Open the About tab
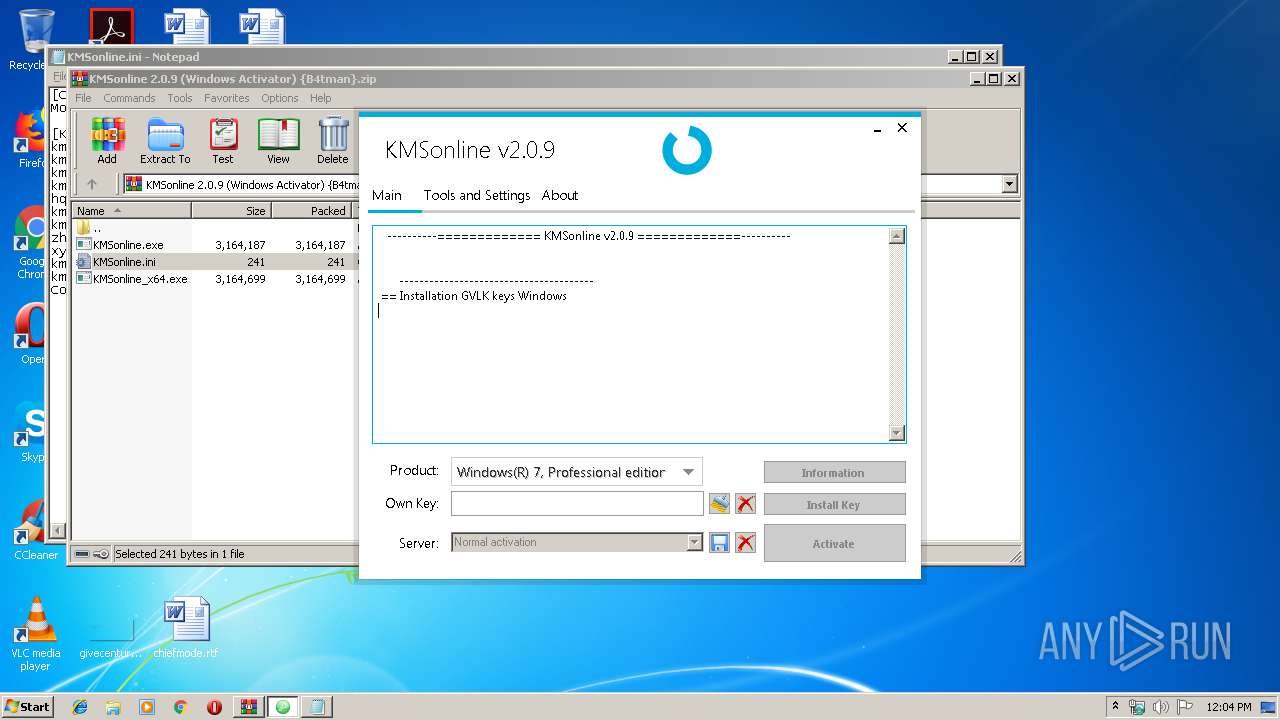The width and height of the screenshot is (1280, 720). tap(560, 195)
